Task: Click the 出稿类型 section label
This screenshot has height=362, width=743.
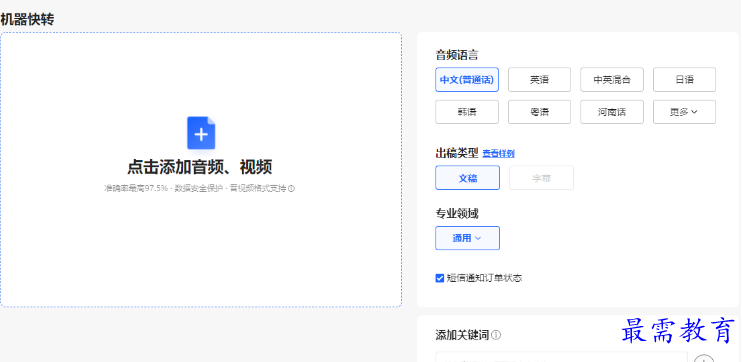Action: [x=457, y=153]
